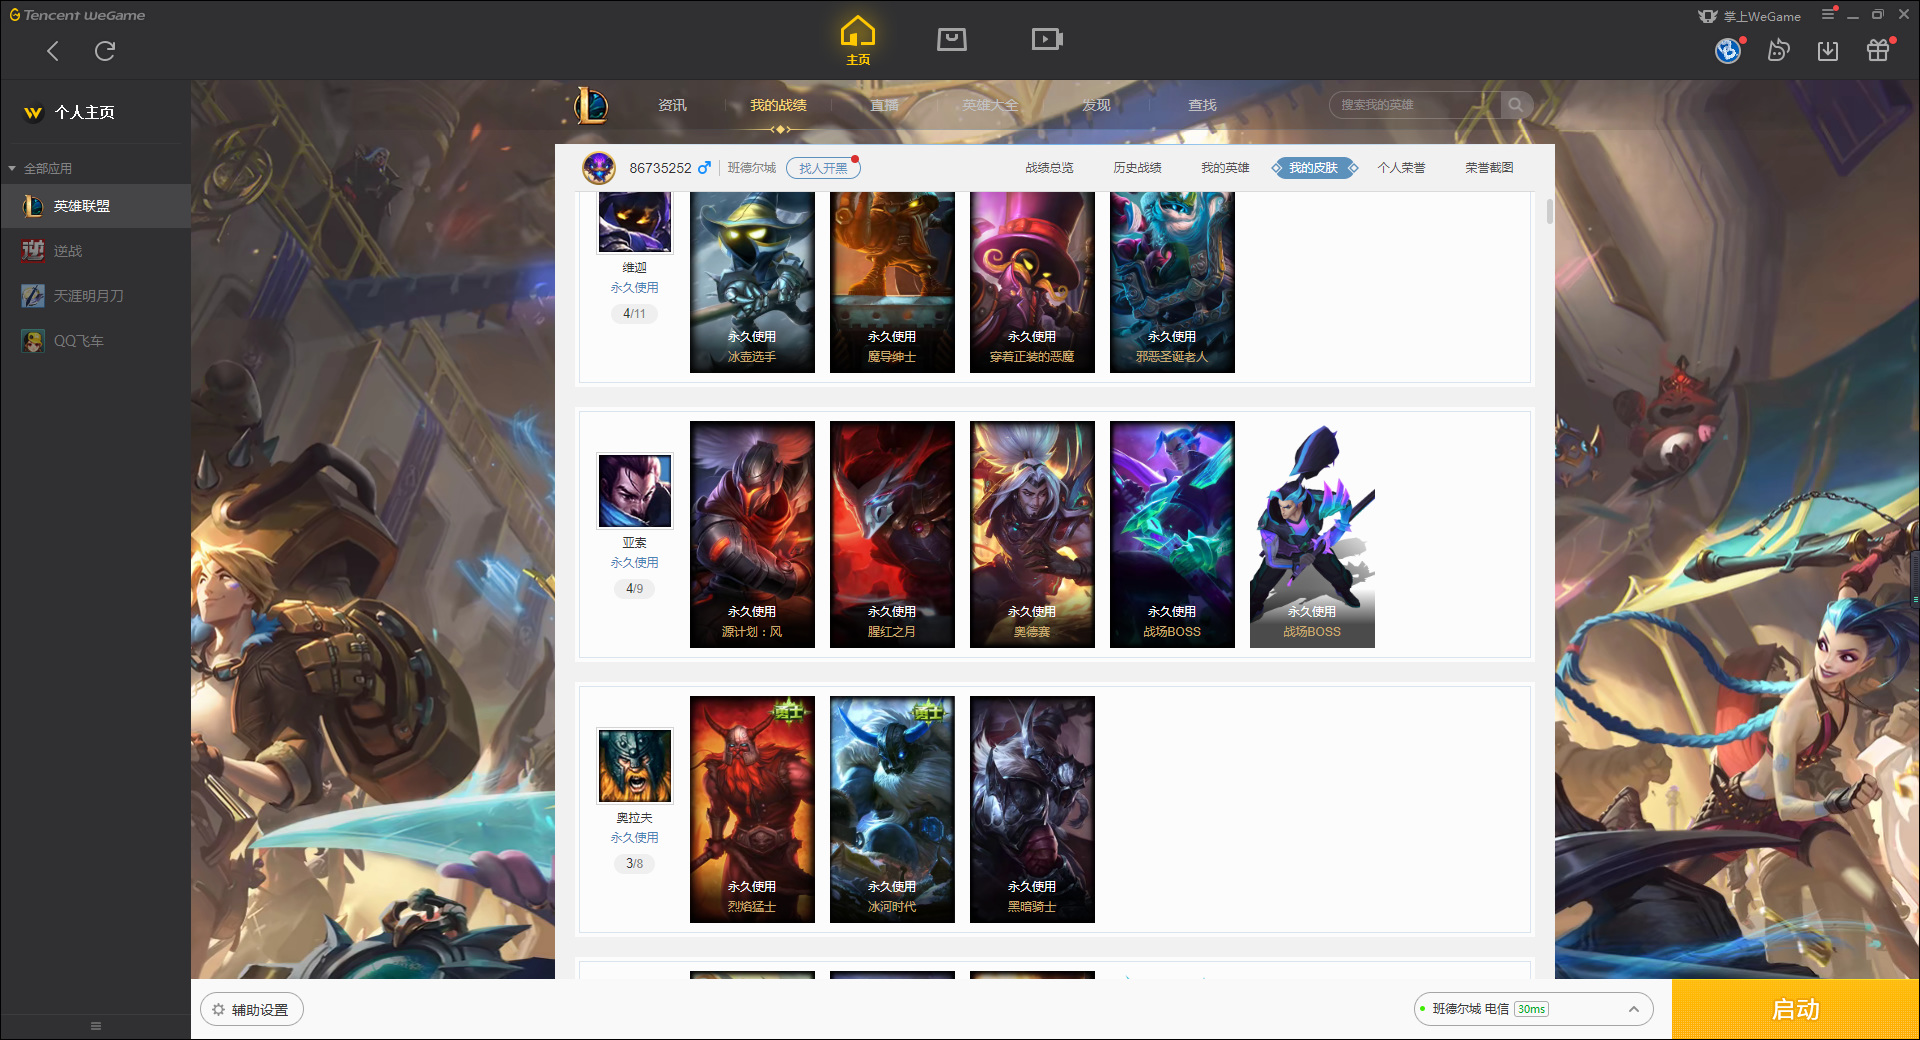The width and height of the screenshot is (1920, 1040).
Task: Open the WeGame main menu icon
Action: click(x=1828, y=14)
